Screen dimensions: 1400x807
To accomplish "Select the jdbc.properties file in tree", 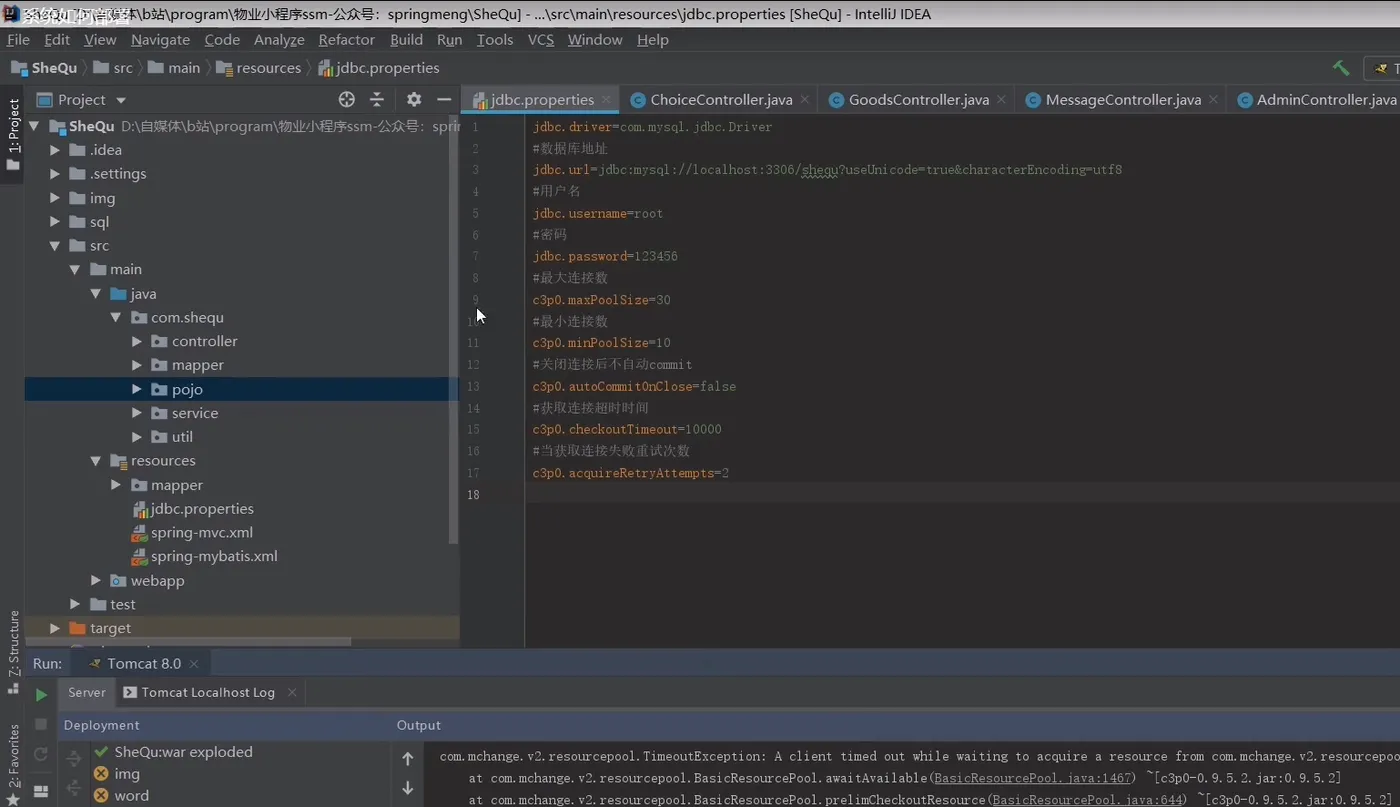I will tap(202, 508).
